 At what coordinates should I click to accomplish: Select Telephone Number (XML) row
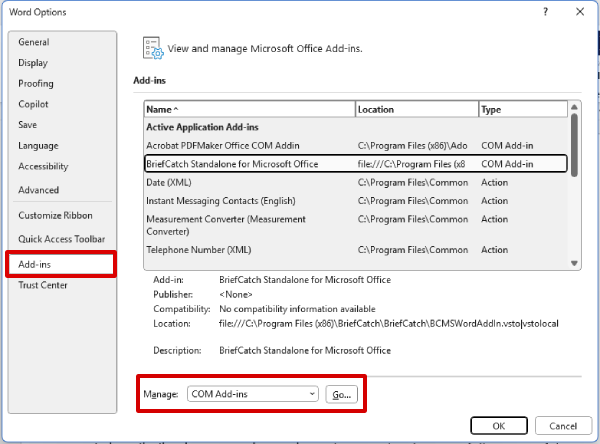[x=356, y=250]
